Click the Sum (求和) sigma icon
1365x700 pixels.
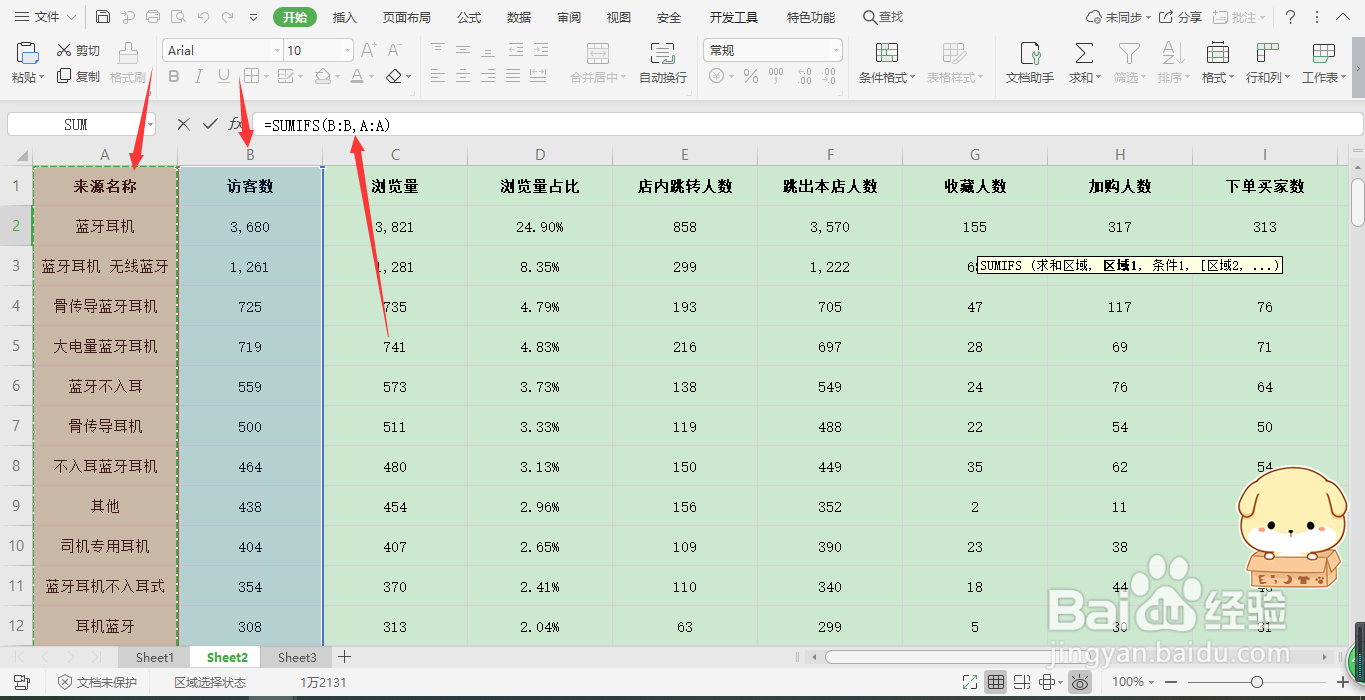[1084, 53]
